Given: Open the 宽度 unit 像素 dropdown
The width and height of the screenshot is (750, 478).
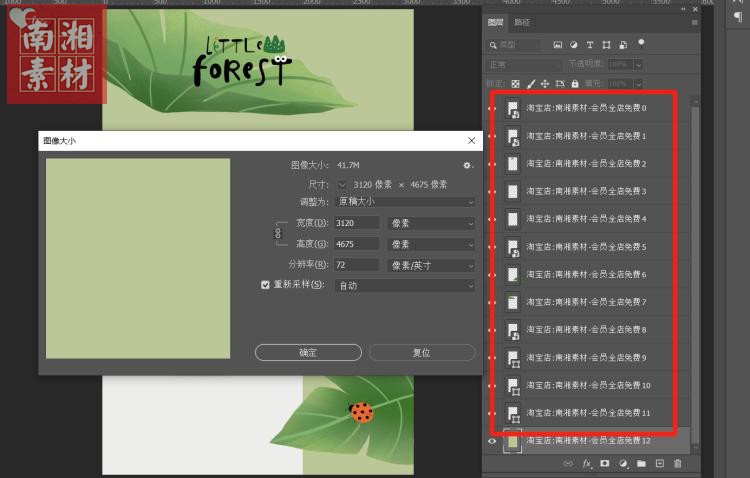Looking at the screenshot, I should point(431,223).
